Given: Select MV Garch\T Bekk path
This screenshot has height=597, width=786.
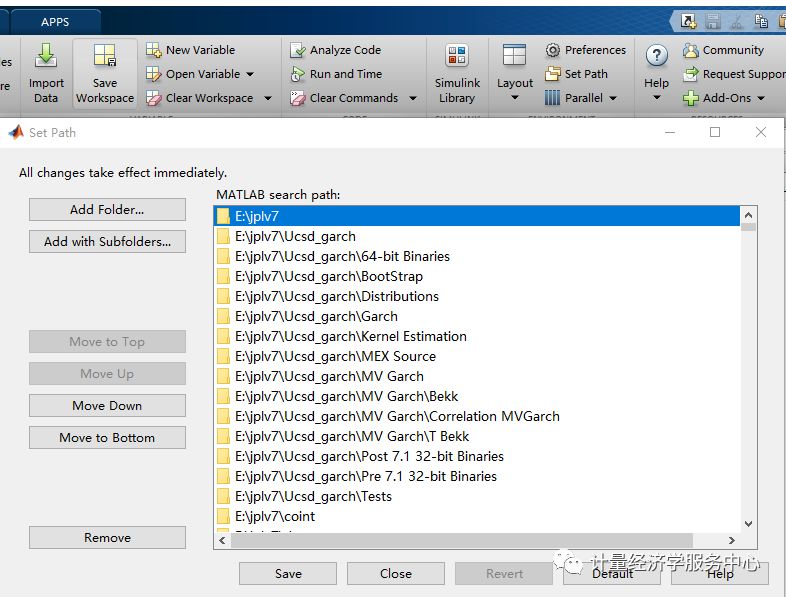Looking at the screenshot, I should click(x=477, y=437).
